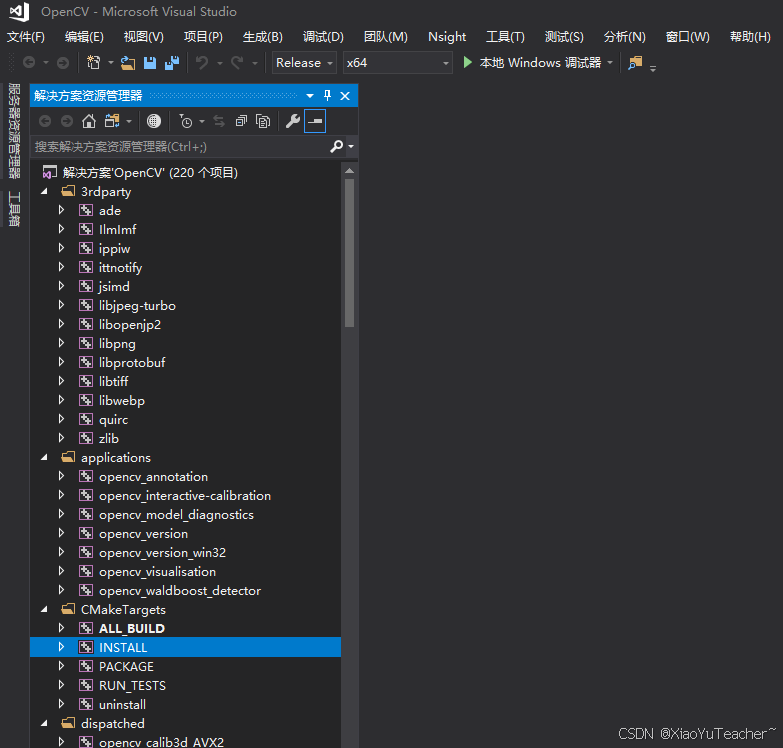The image size is (783, 748).
Task: Click the Show All Files globe icon
Action: (x=154, y=121)
